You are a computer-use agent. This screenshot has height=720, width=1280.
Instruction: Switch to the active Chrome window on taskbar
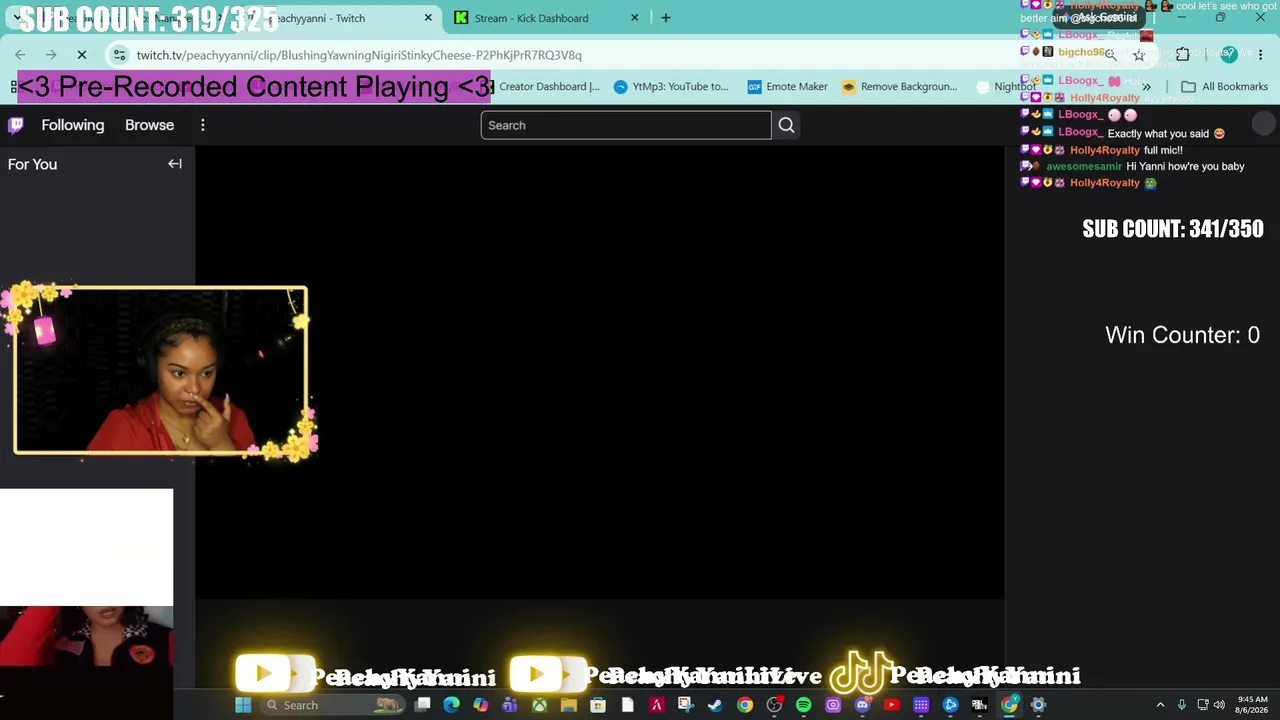(x=1009, y=705)
